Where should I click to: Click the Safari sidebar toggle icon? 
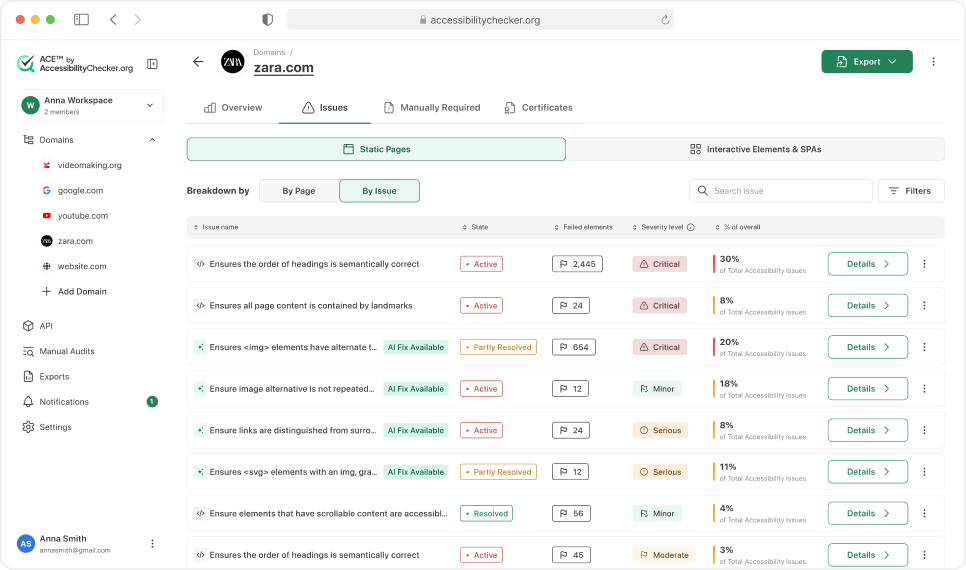81,20
